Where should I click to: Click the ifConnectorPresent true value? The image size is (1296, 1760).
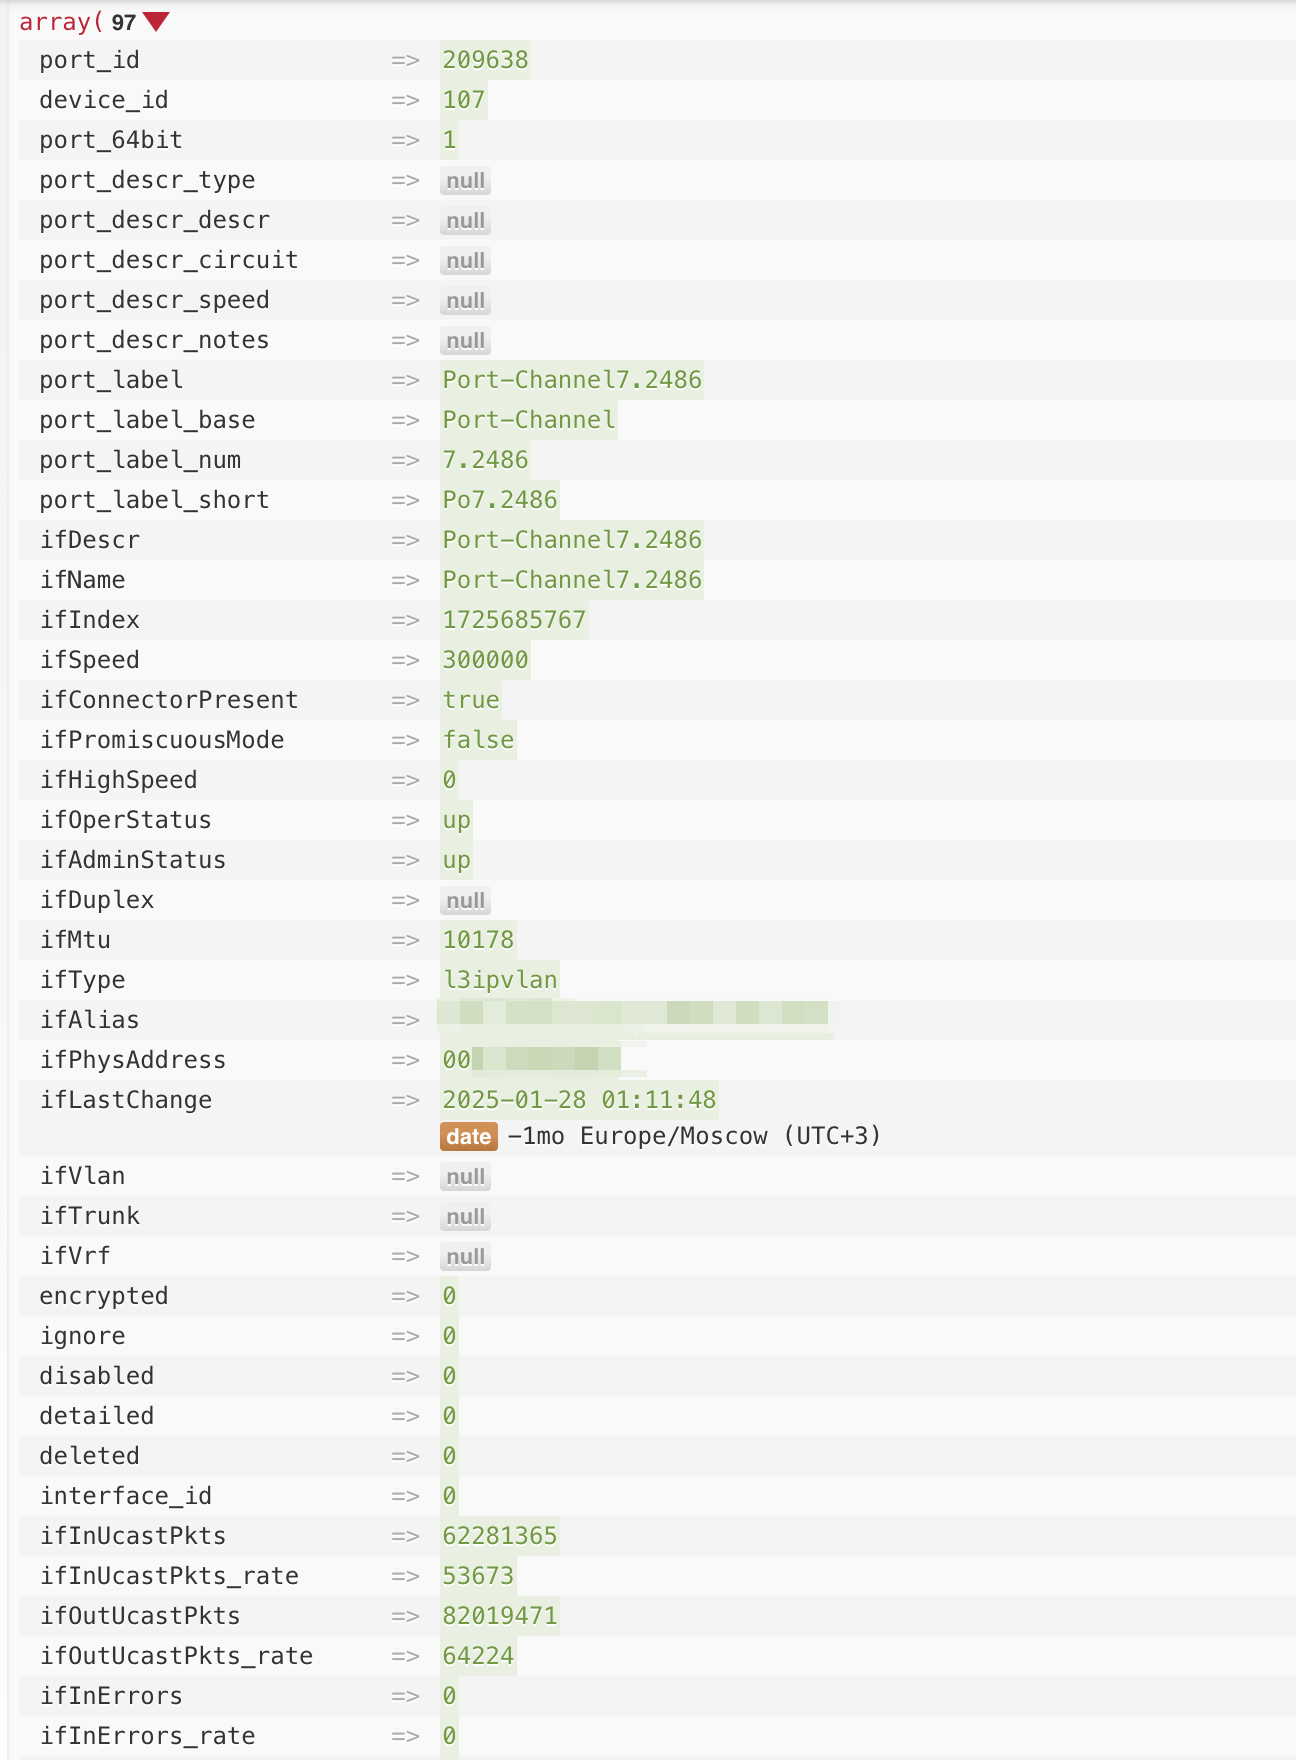471,700
